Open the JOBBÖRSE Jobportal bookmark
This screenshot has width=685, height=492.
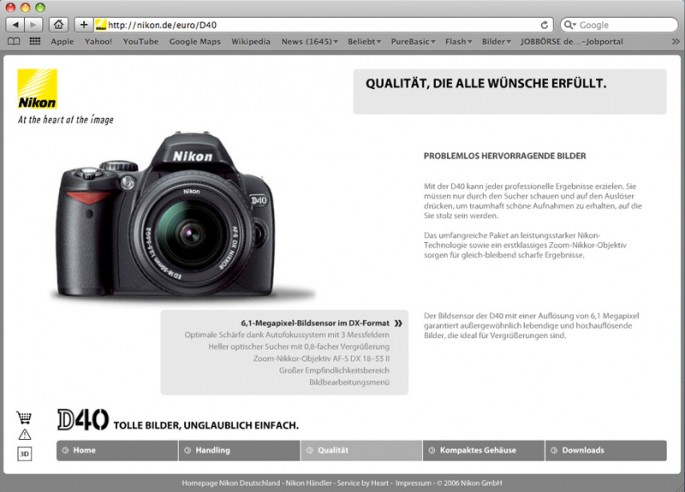[x=572, y=42]
